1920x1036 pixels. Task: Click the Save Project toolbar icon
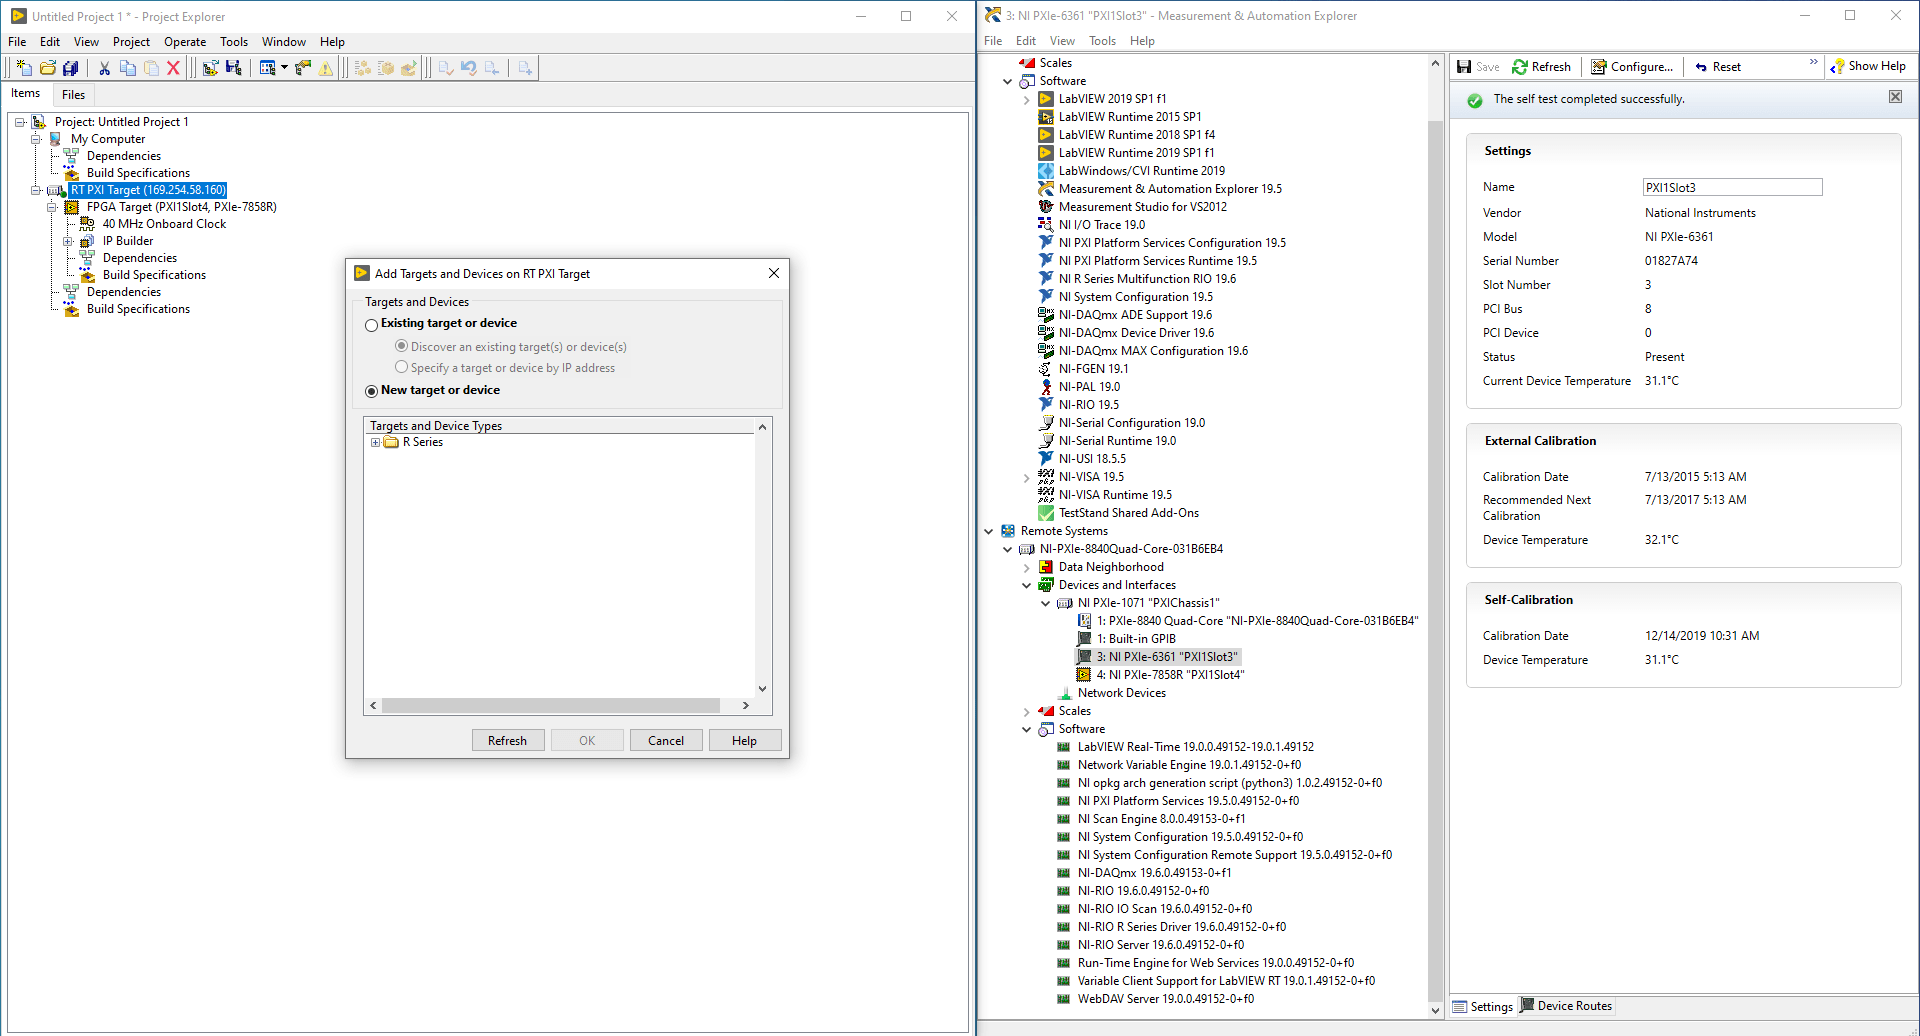coord(234,68)
